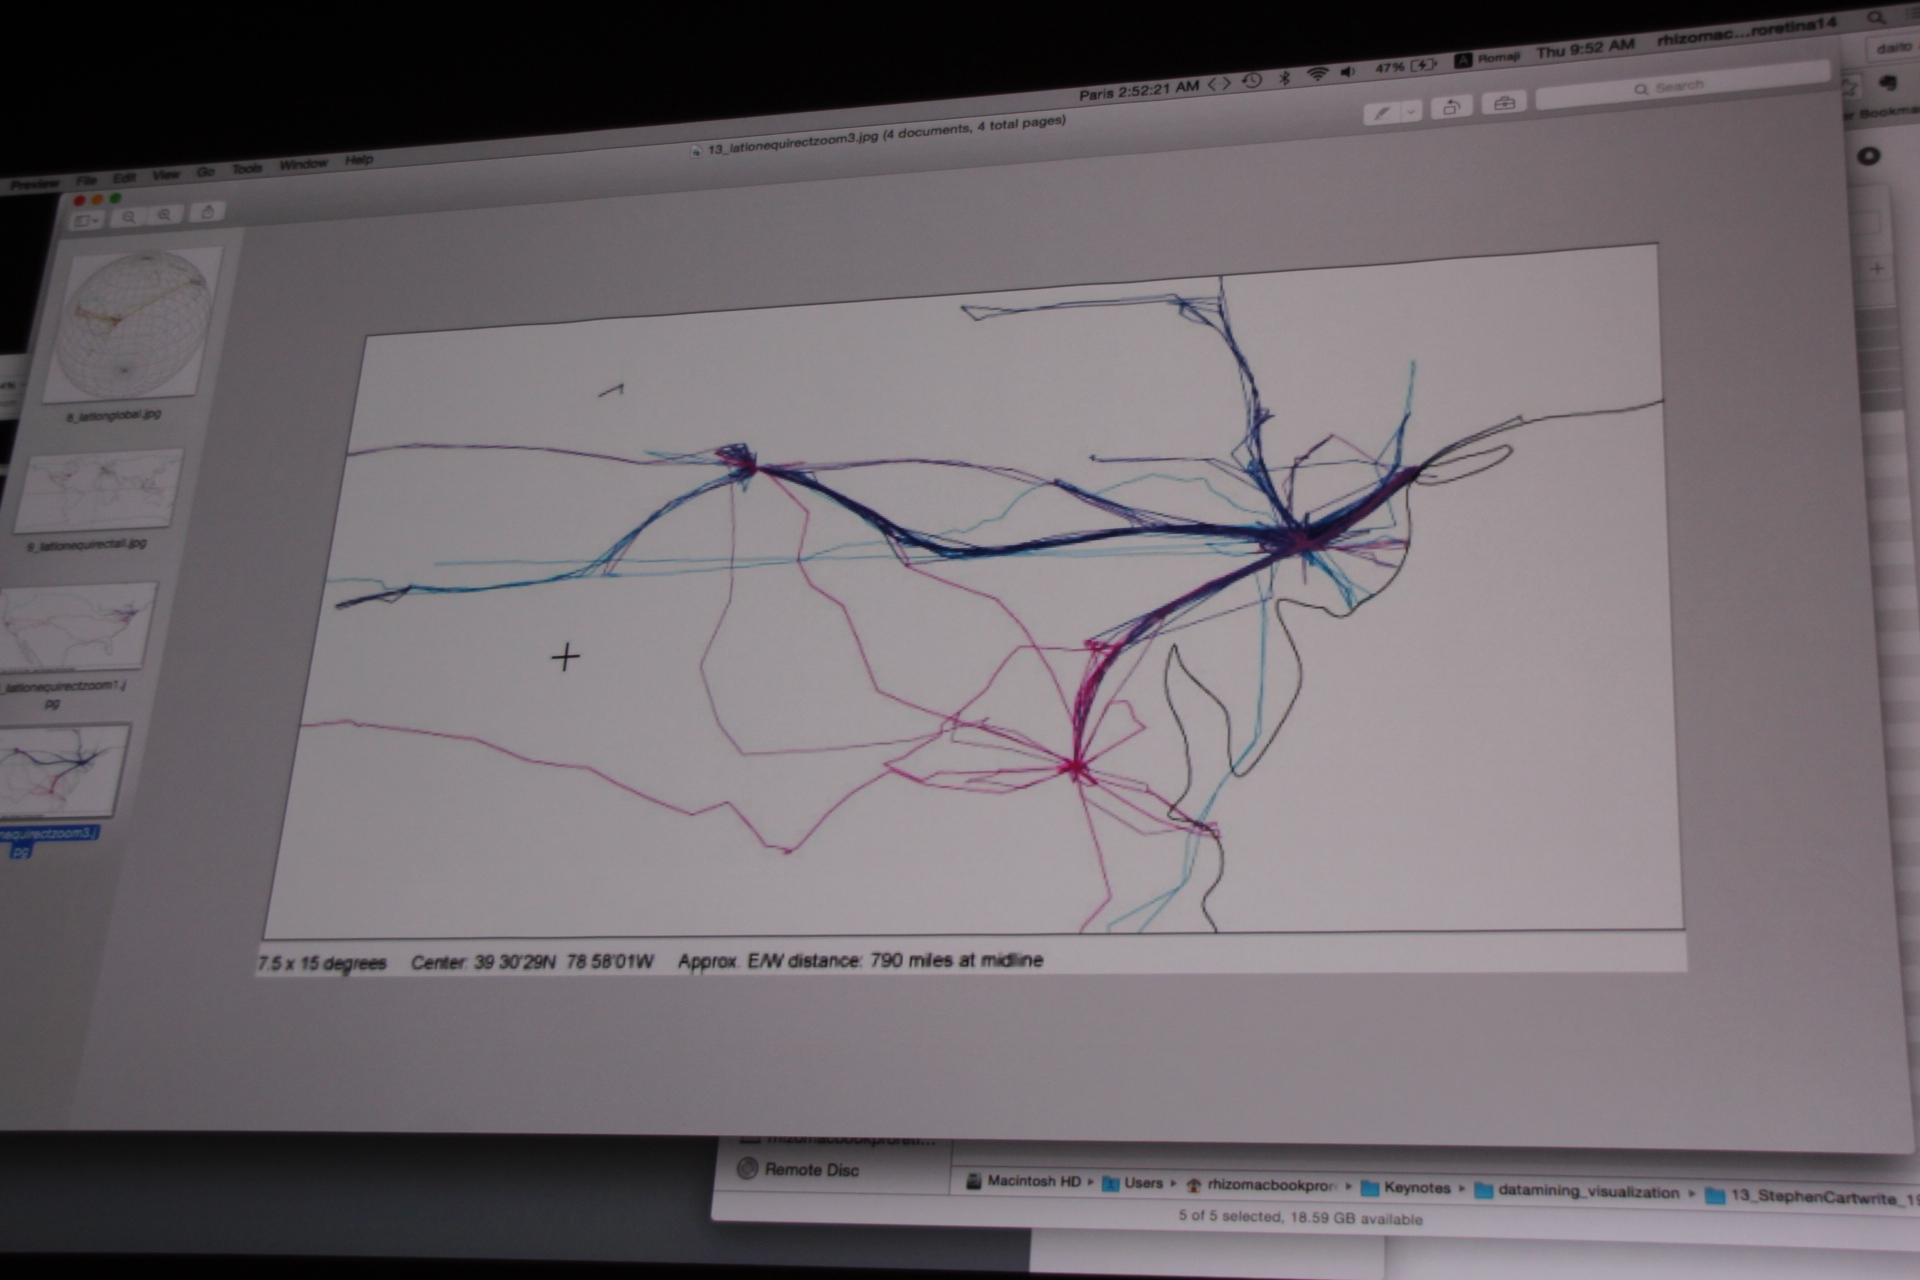Image resolution: width=1920 pixels, height=1280 pixels.
Task: Open the Romaji input source menu
Action: click(1488, 58)
